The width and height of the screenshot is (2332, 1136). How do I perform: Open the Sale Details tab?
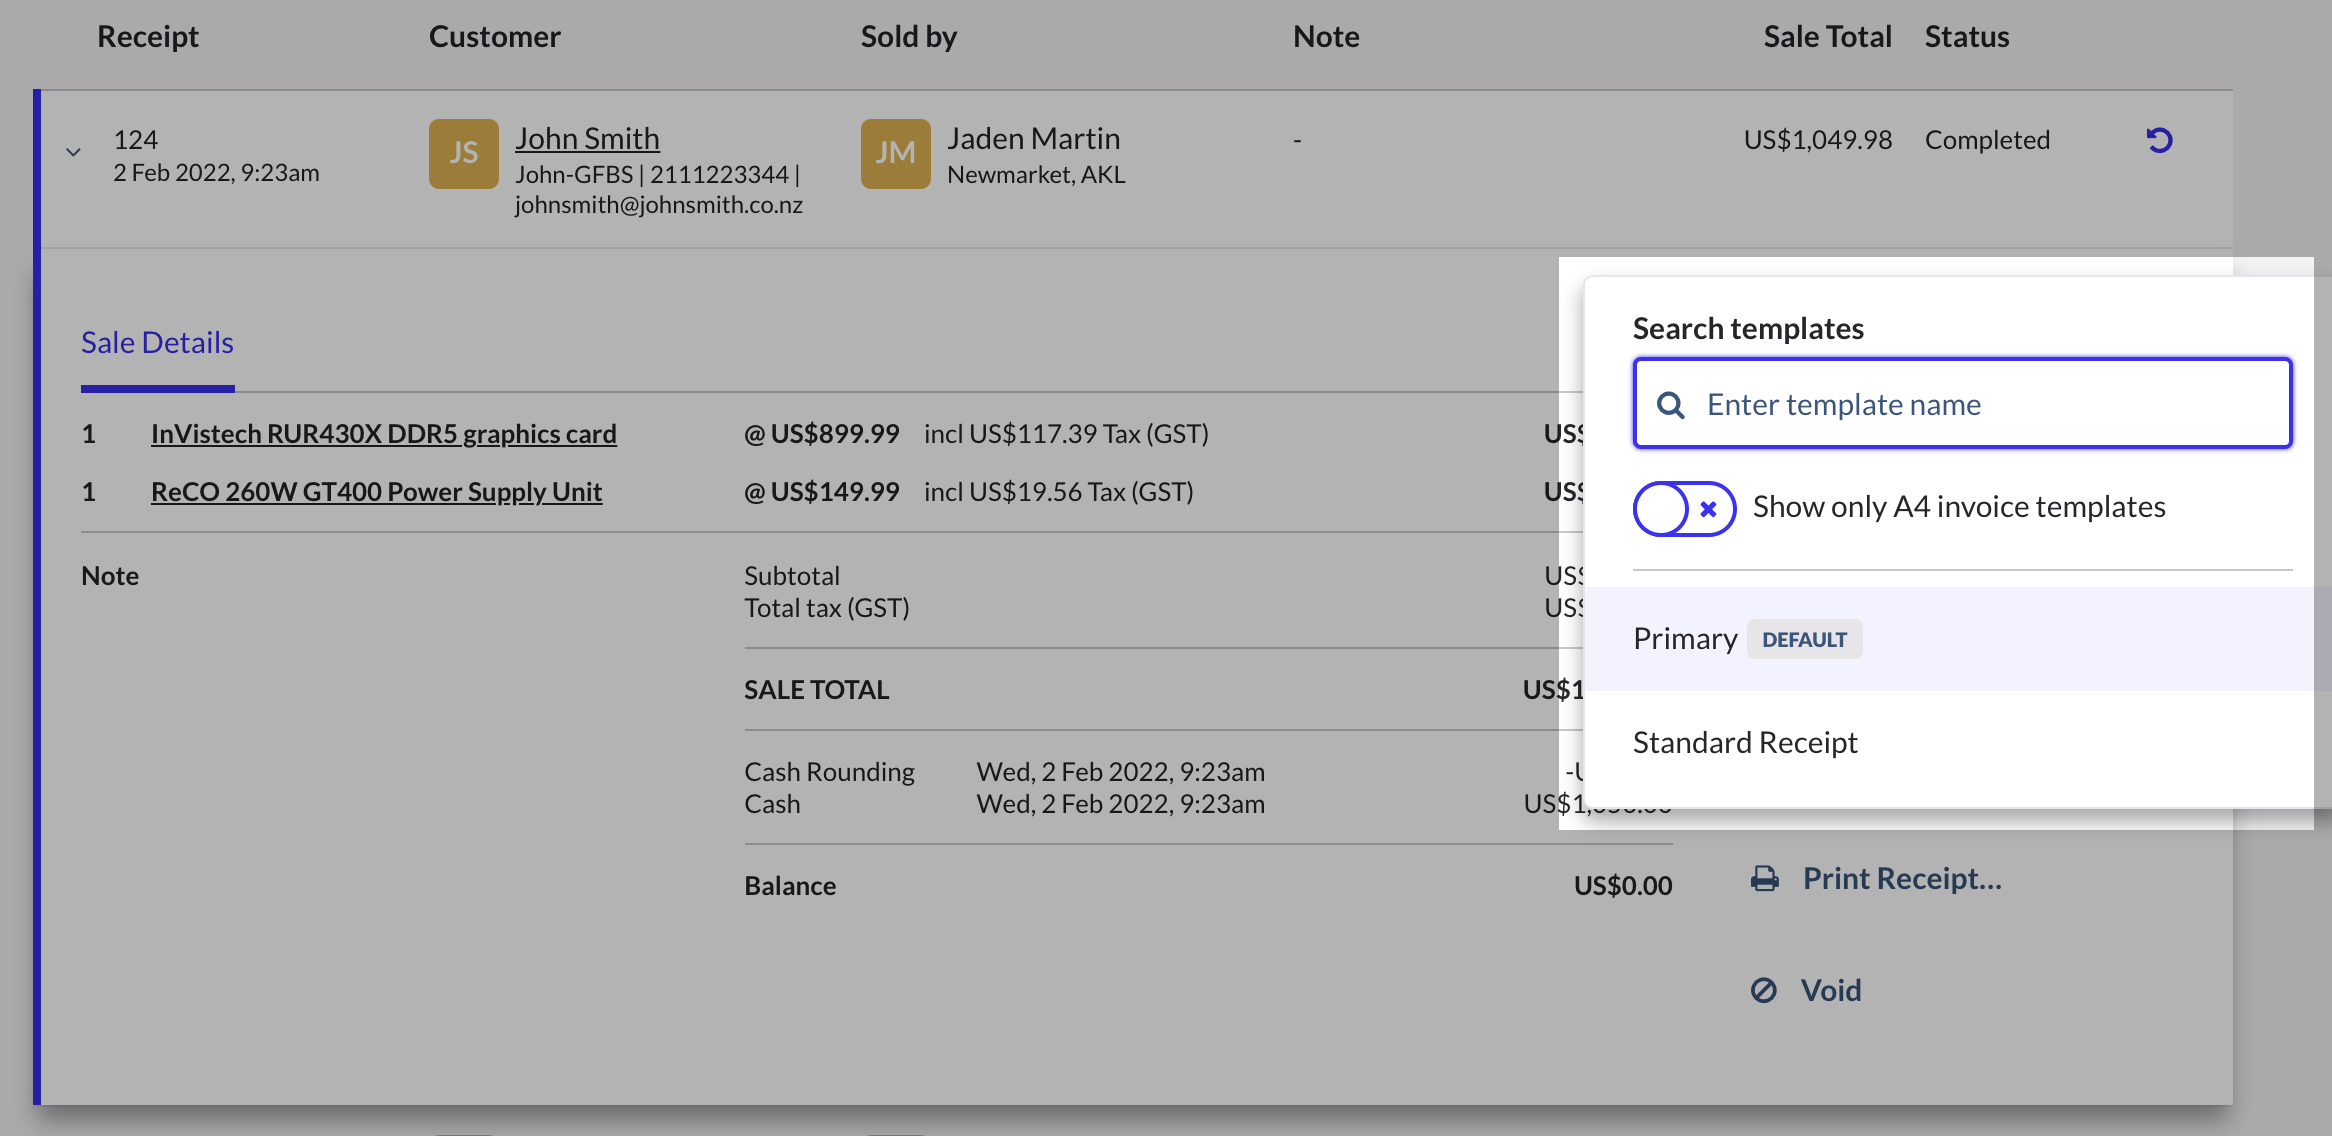pyautogui.click(x=157, y=343)
